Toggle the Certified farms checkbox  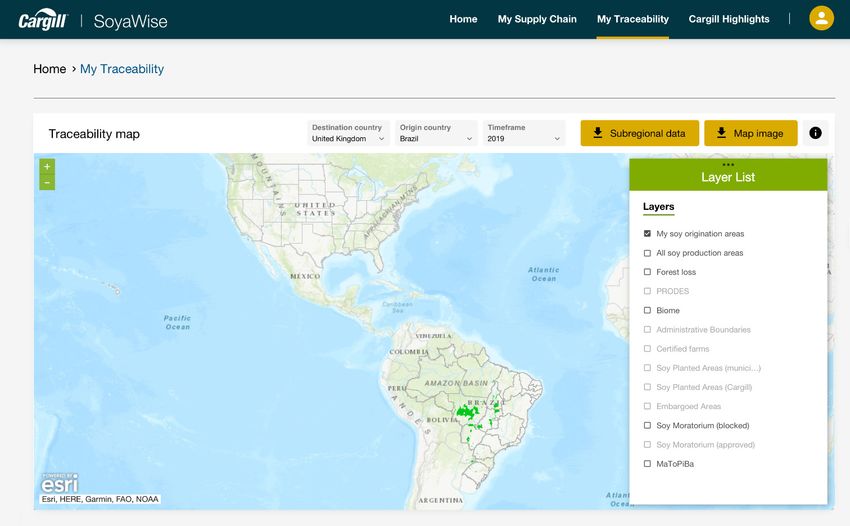pos(647,349)
